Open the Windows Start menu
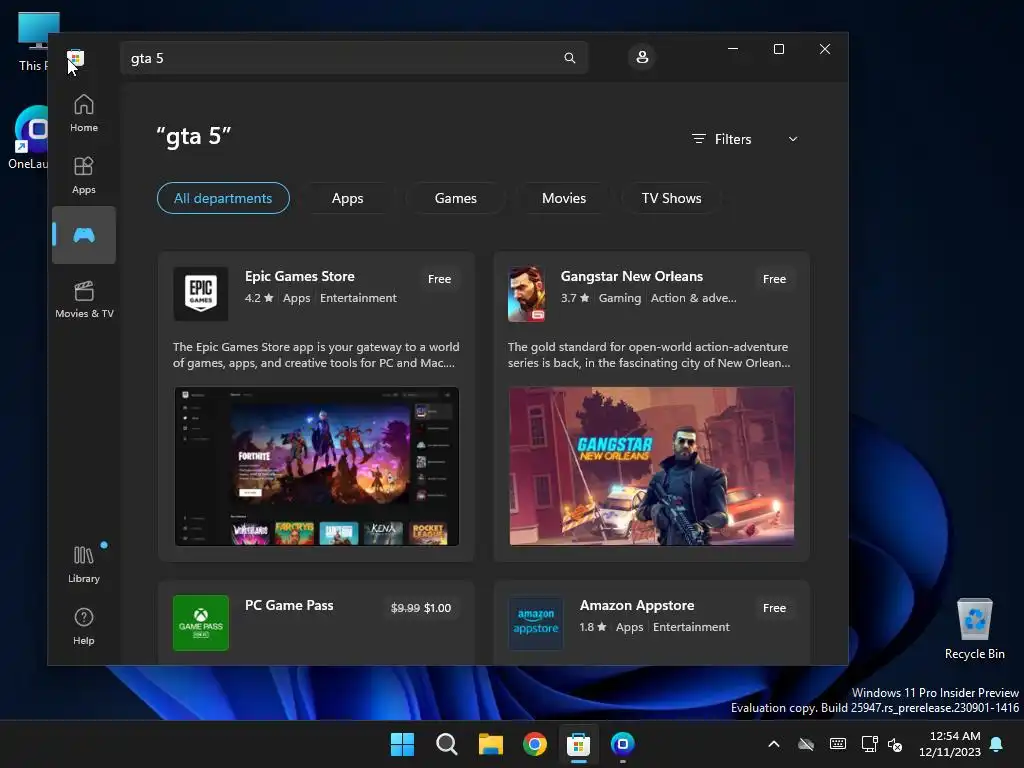 [402, 744]
